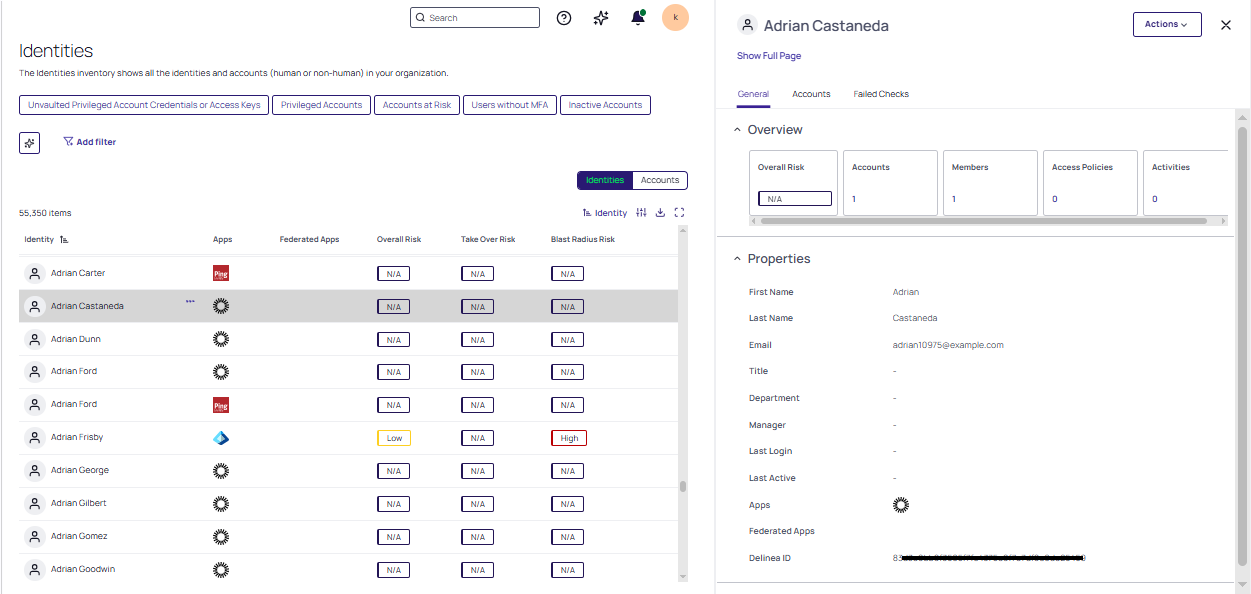Open the Actions dropdown
Screen dimensions: 1251x594
(x=1166, y=25)
